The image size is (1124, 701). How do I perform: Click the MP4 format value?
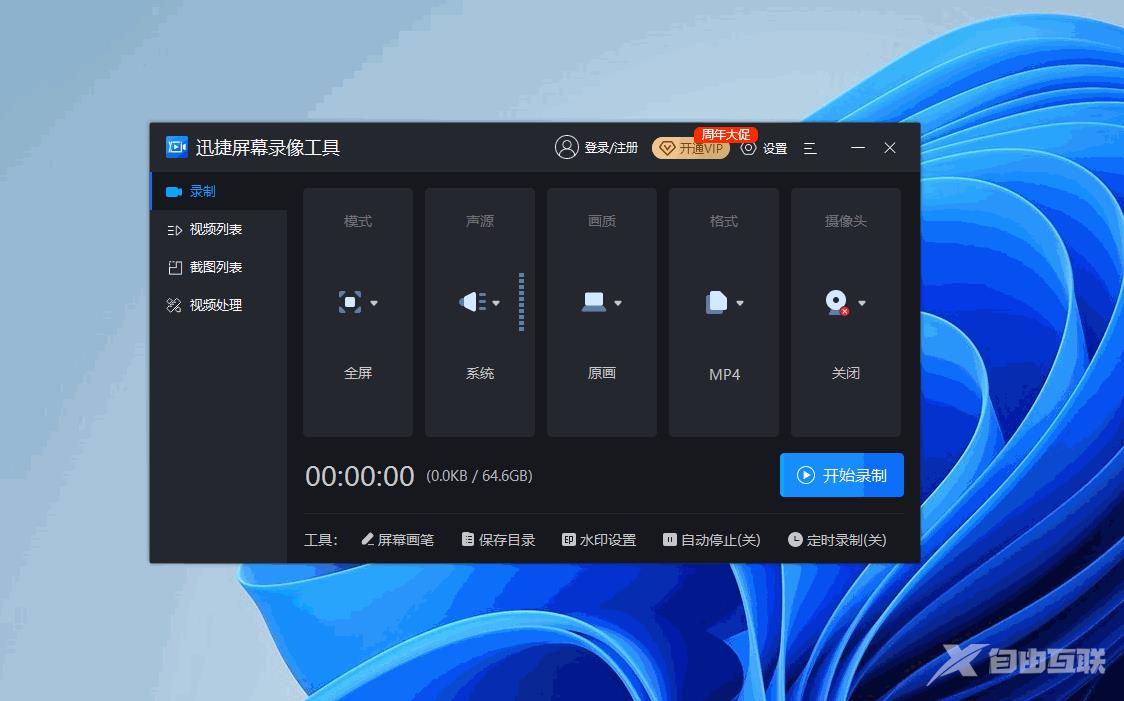click(724, 374)
